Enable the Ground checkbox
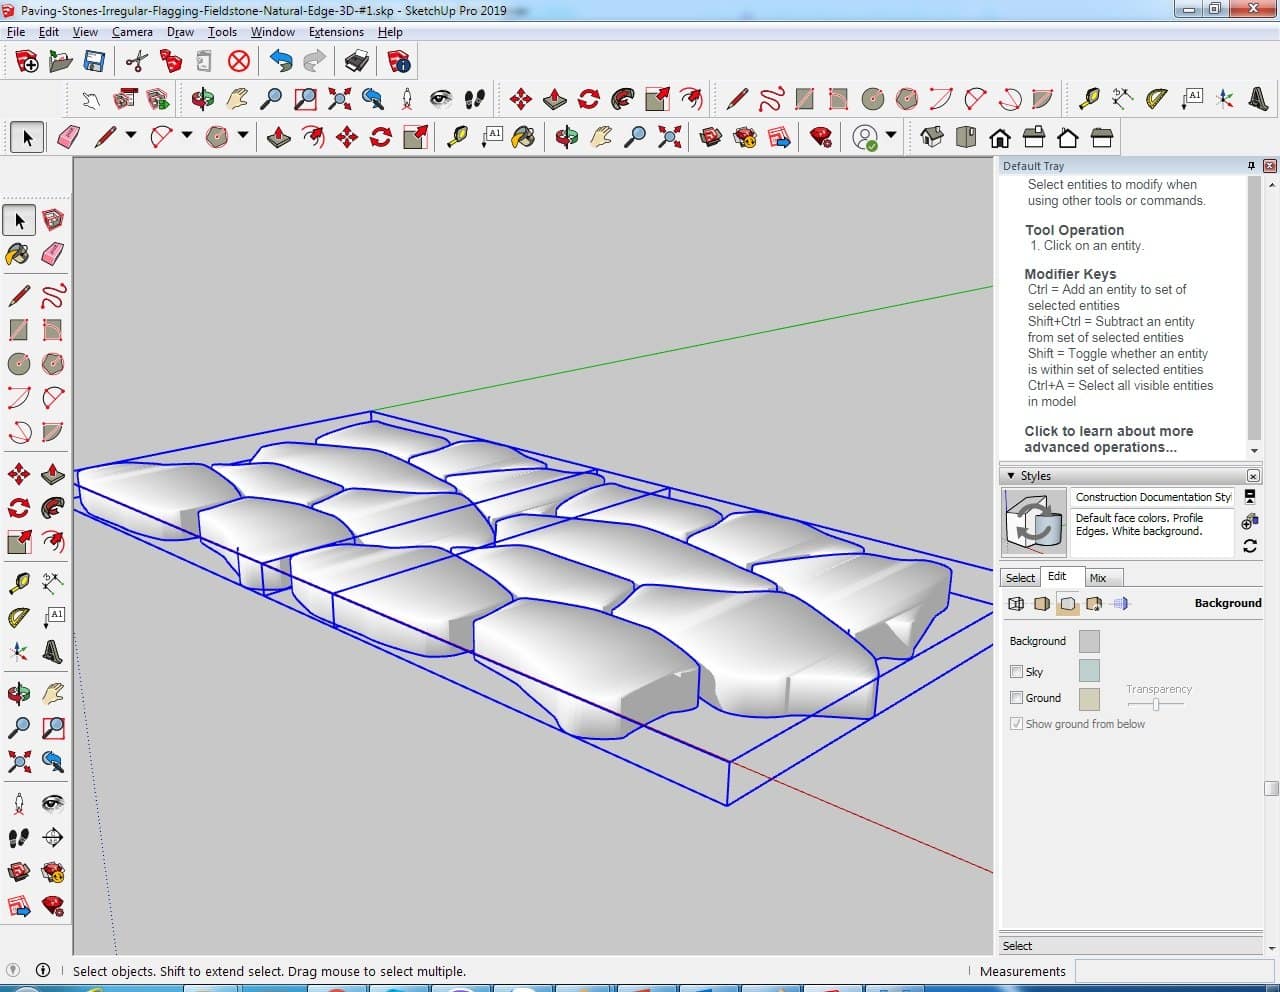The height and width of the screenshot is (992, 1280). point(1016,698)
